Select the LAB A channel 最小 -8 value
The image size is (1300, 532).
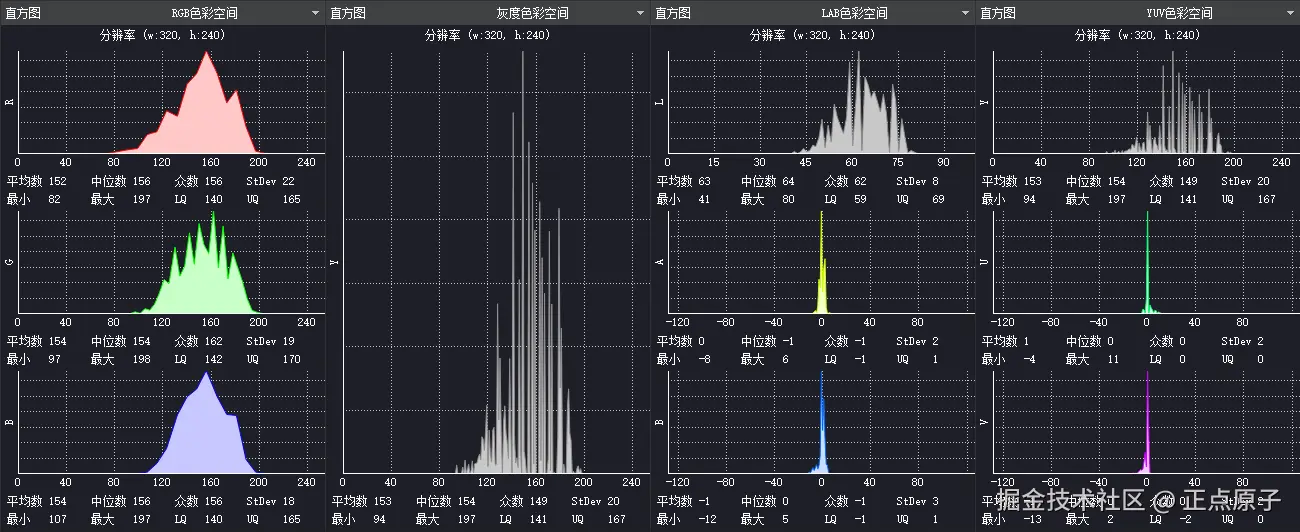point(704,359)
